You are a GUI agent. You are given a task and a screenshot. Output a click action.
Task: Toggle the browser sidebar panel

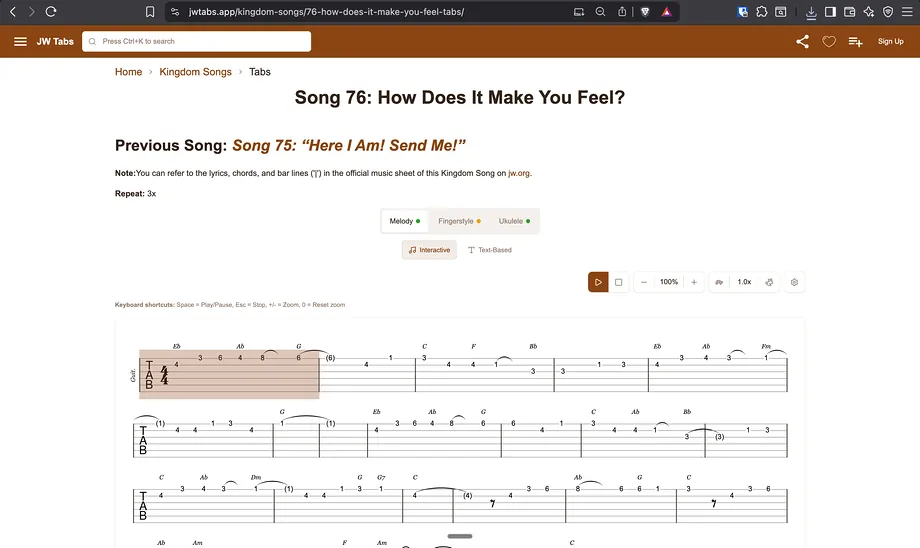[830, 12]
